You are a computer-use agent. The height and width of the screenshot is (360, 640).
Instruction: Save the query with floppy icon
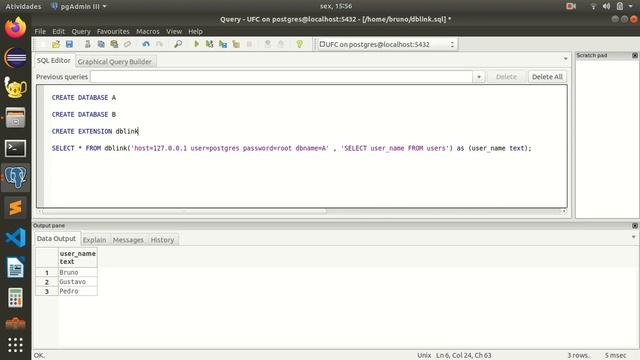click(x=69, y=44)
